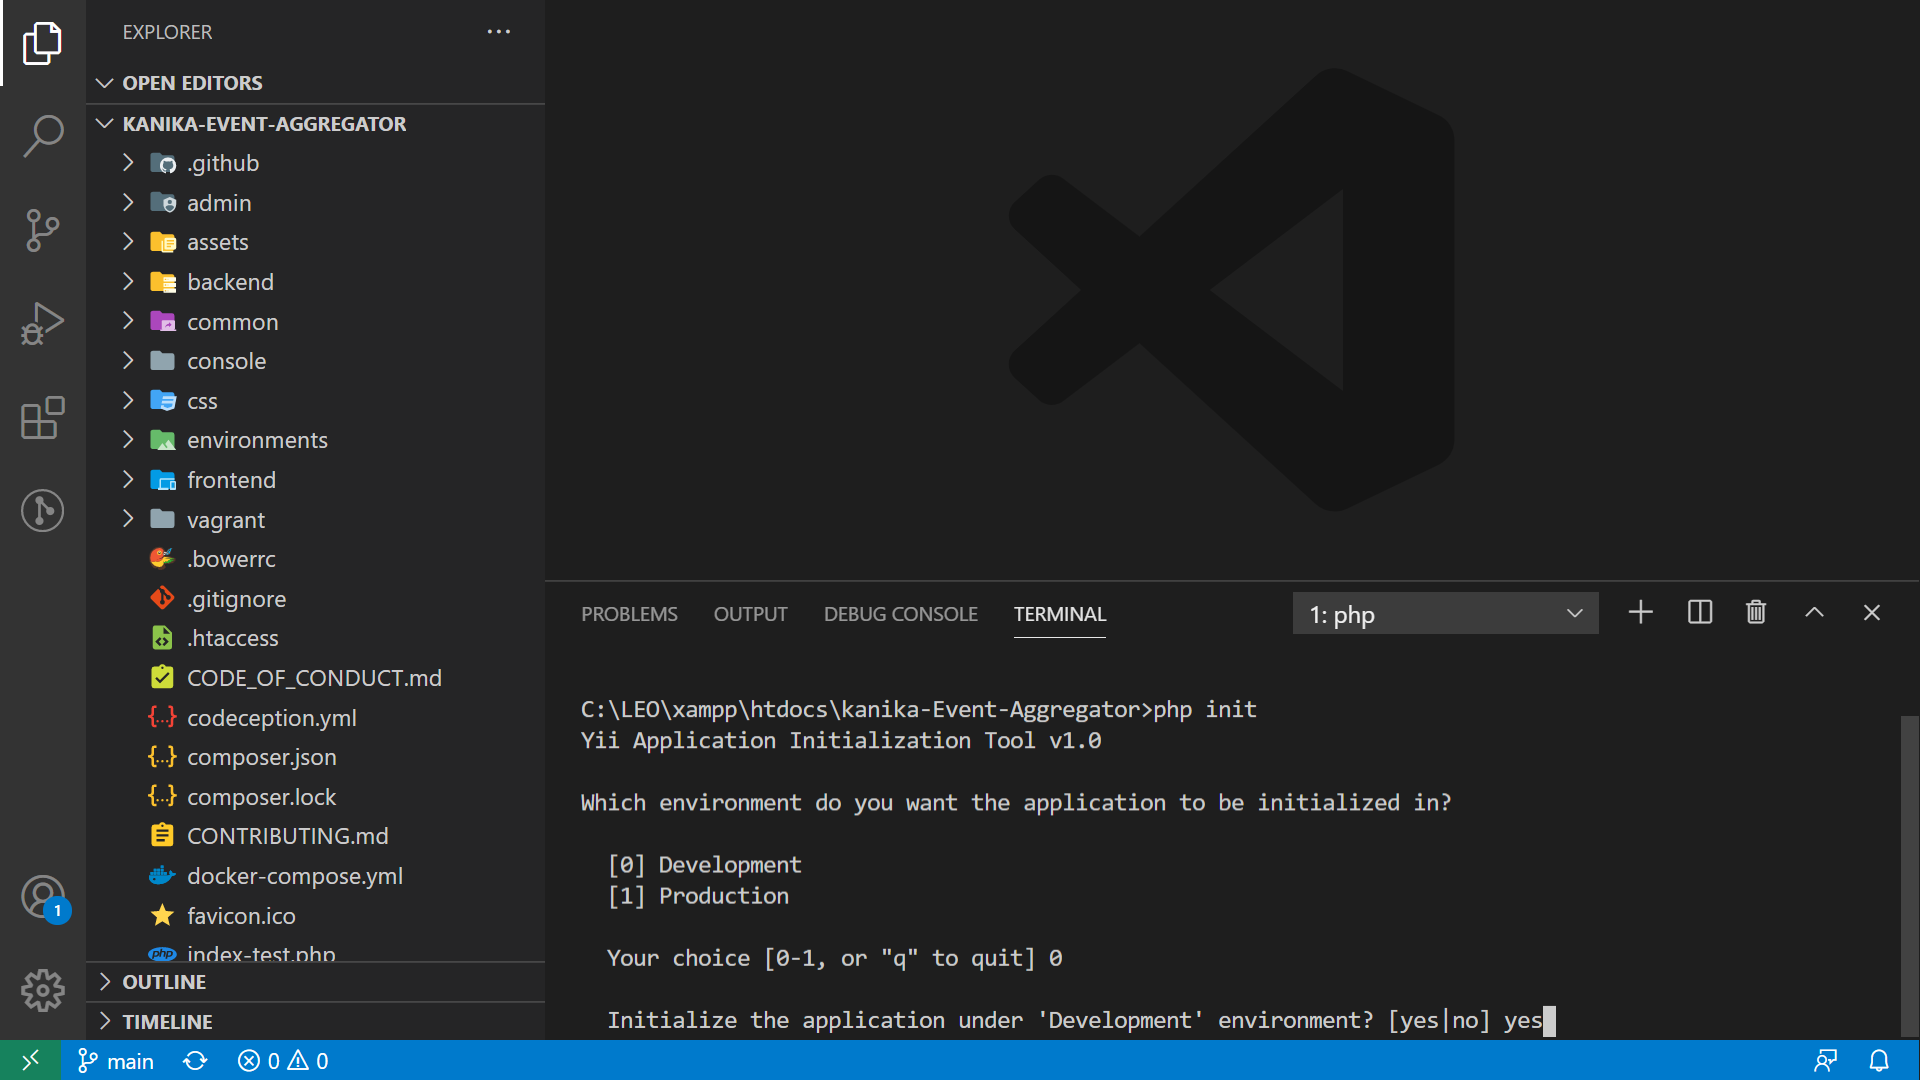
Task: Expand the TIMELINE section
Action: (x=316, y=1022)
